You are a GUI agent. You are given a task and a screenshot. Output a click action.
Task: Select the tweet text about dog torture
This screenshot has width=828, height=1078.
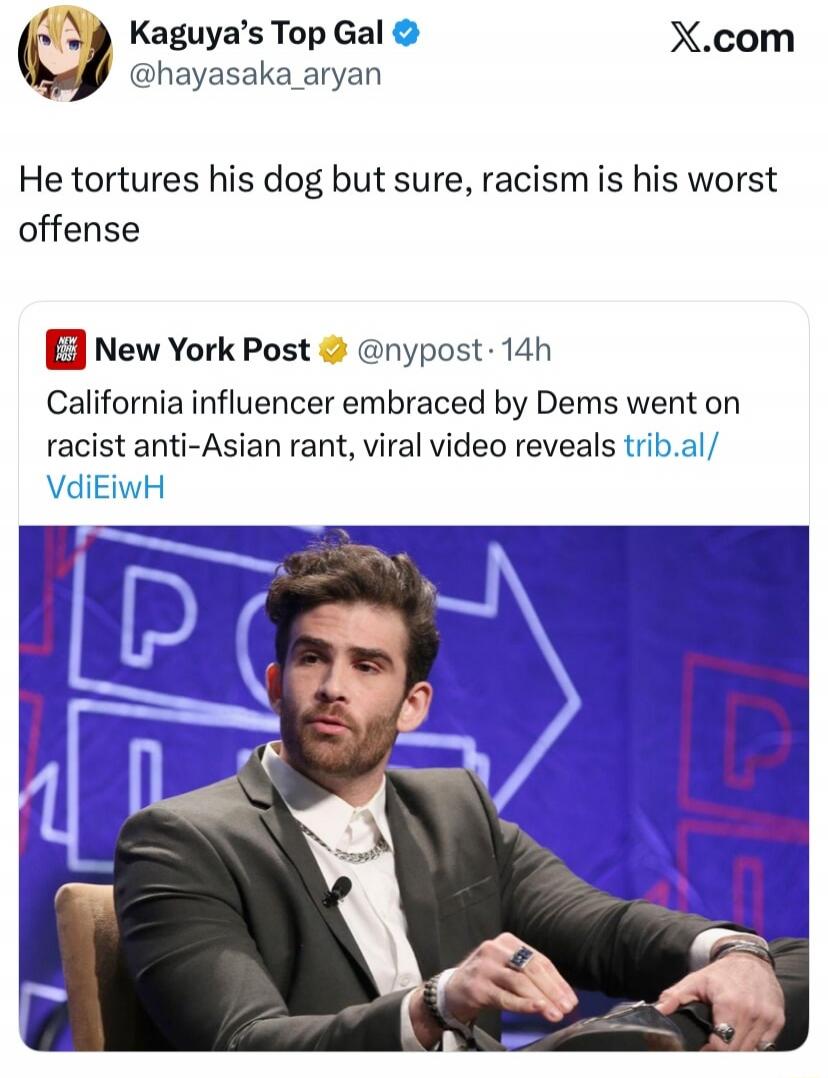(397, 178)
